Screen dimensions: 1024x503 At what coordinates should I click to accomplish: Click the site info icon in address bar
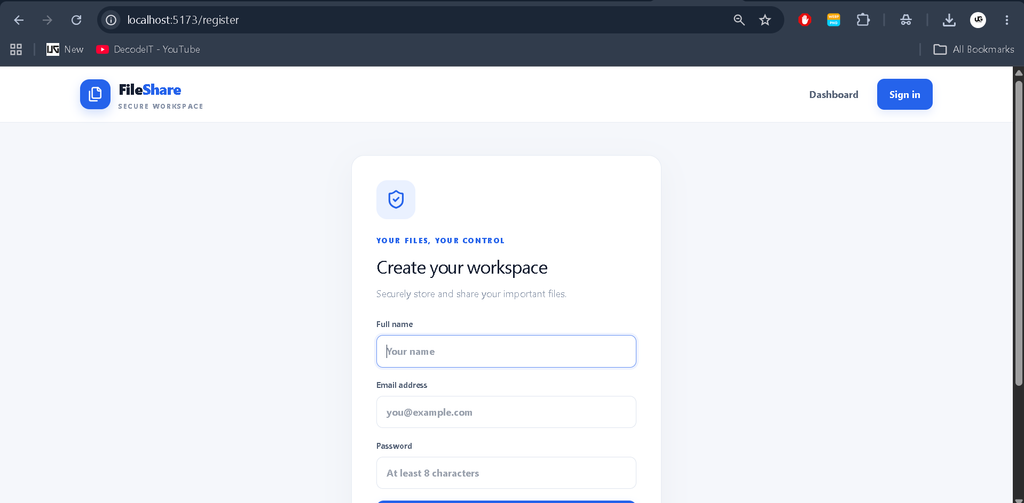(112, 20)
